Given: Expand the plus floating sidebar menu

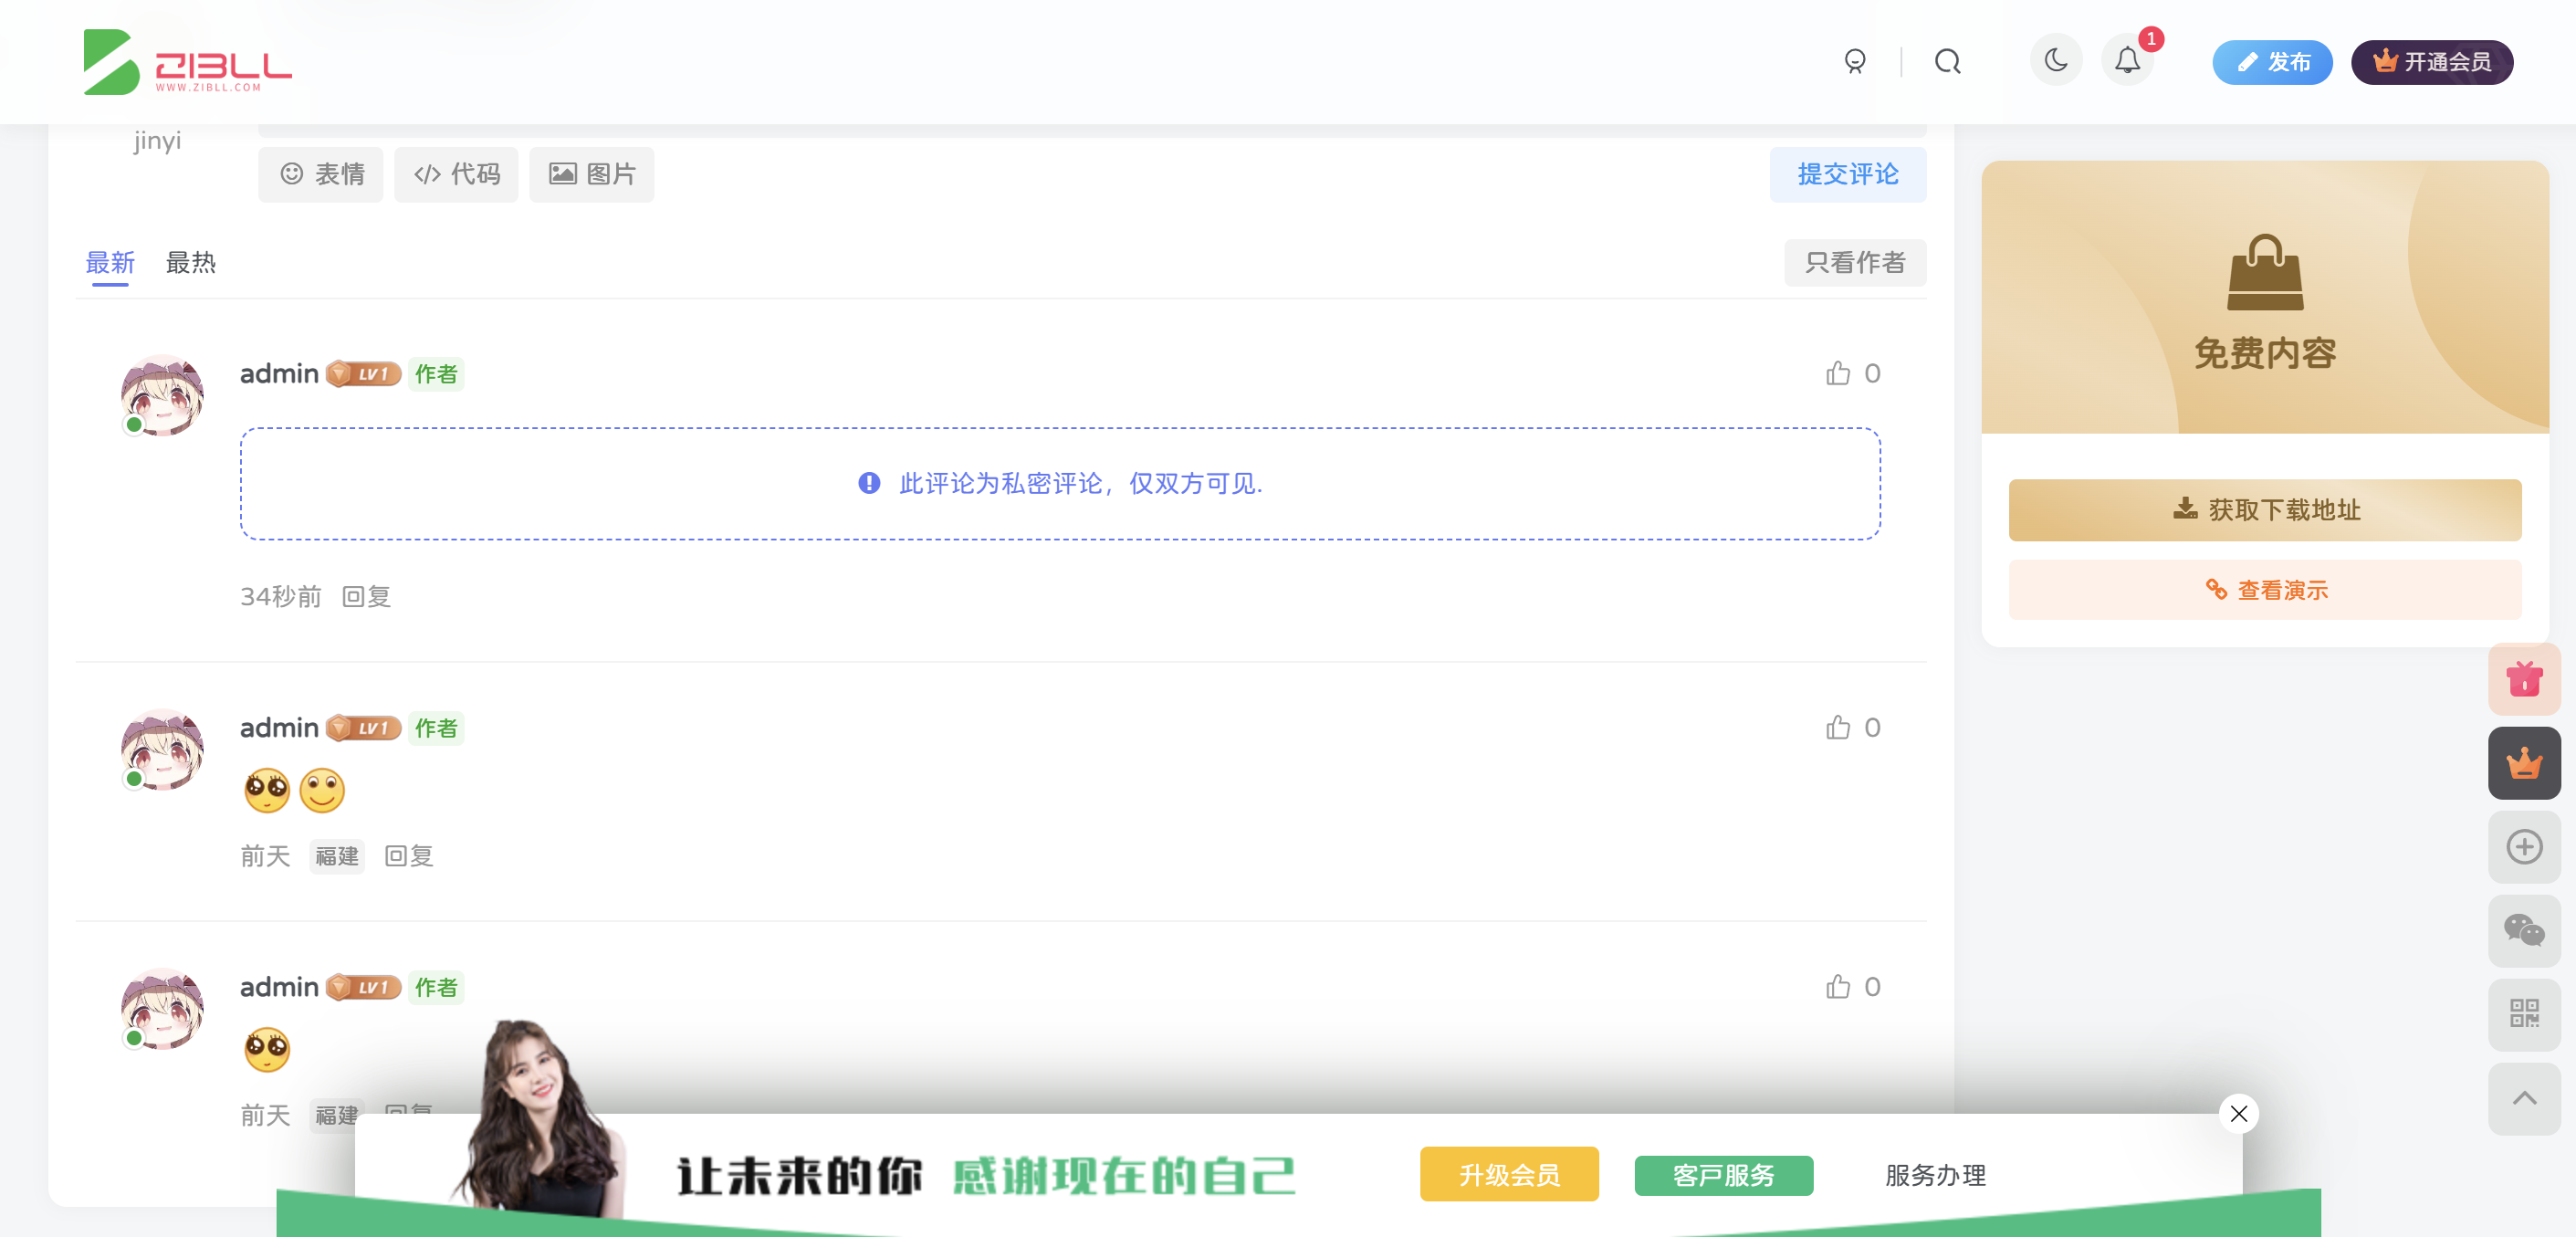Looking at the screenshot, I should click(x=2524, y=847).
